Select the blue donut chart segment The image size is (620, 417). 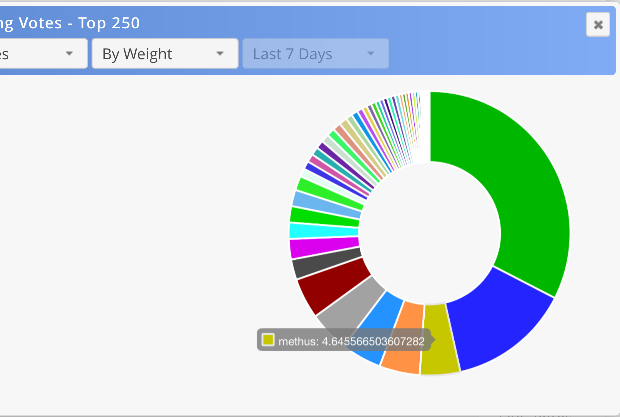click(x=500, y=322)
